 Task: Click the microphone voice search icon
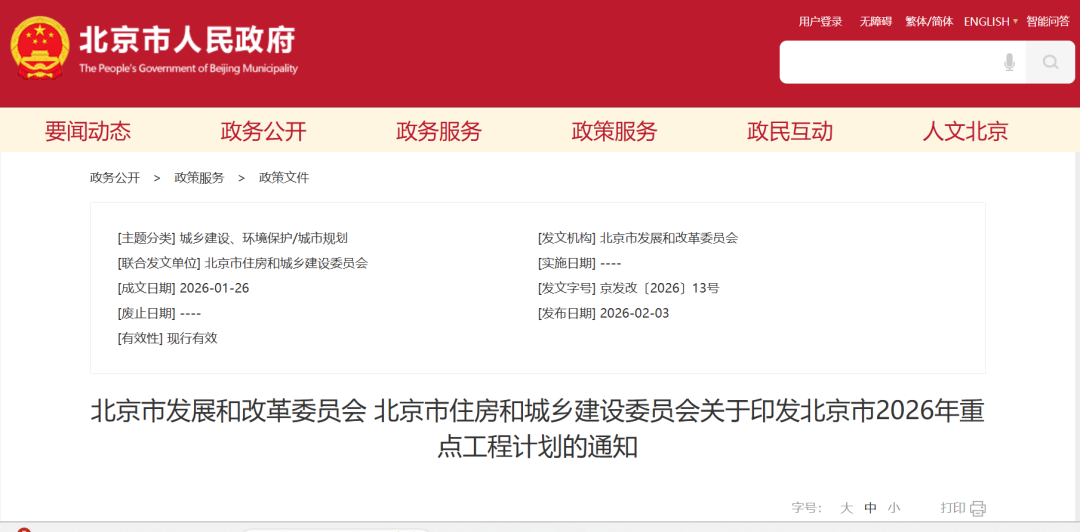(x=1009, y=63)
